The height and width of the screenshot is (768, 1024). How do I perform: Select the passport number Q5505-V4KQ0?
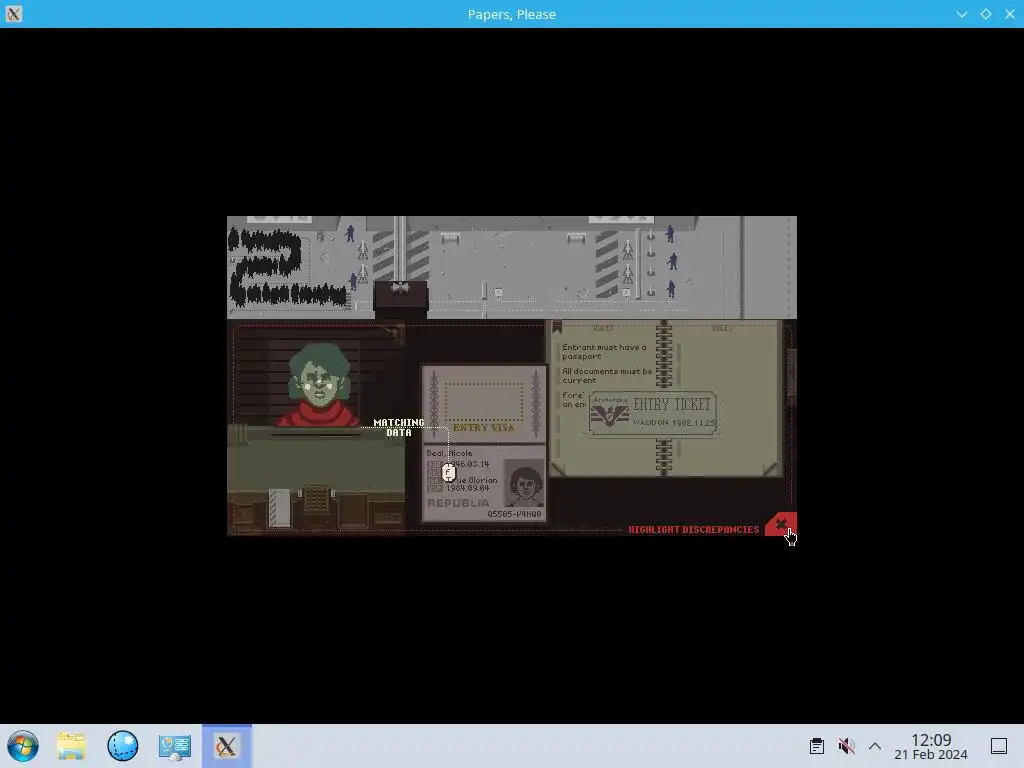click(515, 514)
